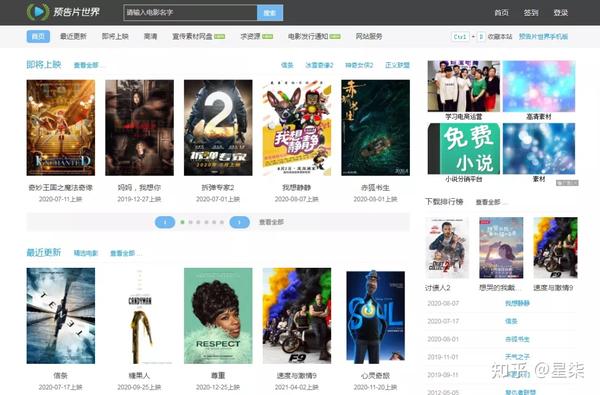Click the 糖果人 title text
Image resolution: width=600 pixels, height=395 pixels.
tap(139, 375)
